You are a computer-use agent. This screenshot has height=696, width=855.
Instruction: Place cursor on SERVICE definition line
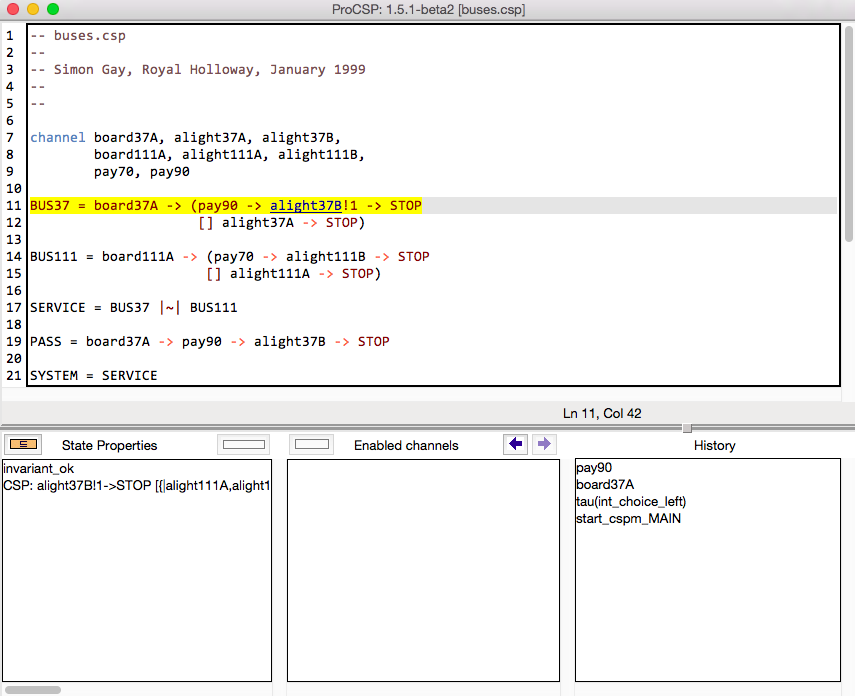pos(133,308)
